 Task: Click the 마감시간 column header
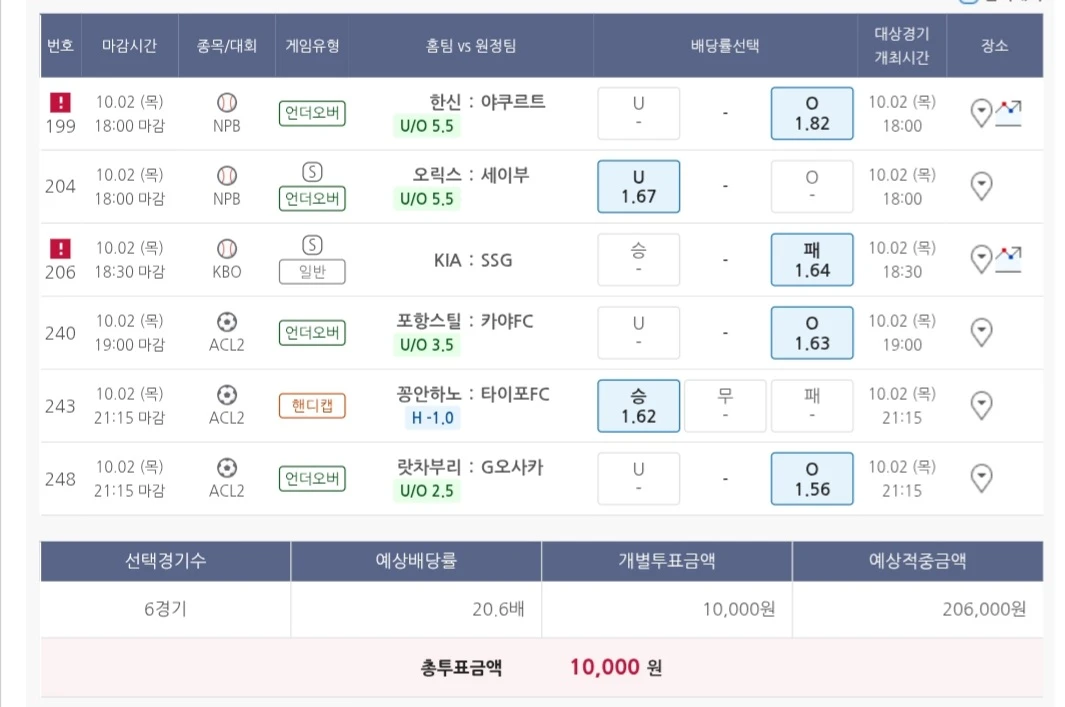130,46
